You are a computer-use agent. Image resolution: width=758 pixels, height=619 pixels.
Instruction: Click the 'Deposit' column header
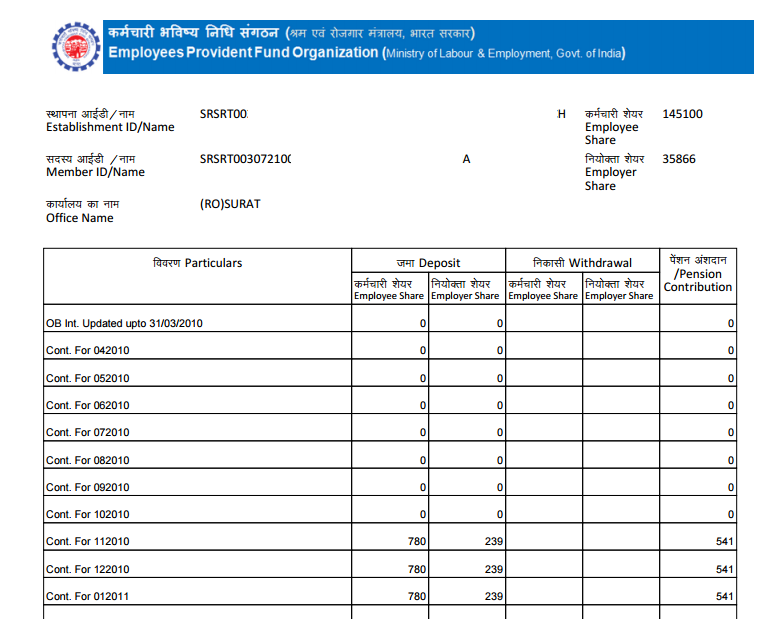click(x=428, y=263)
